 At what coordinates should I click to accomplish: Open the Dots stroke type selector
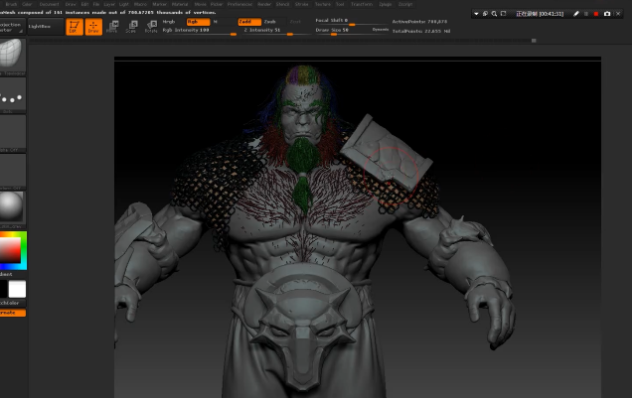coord(12,95)
